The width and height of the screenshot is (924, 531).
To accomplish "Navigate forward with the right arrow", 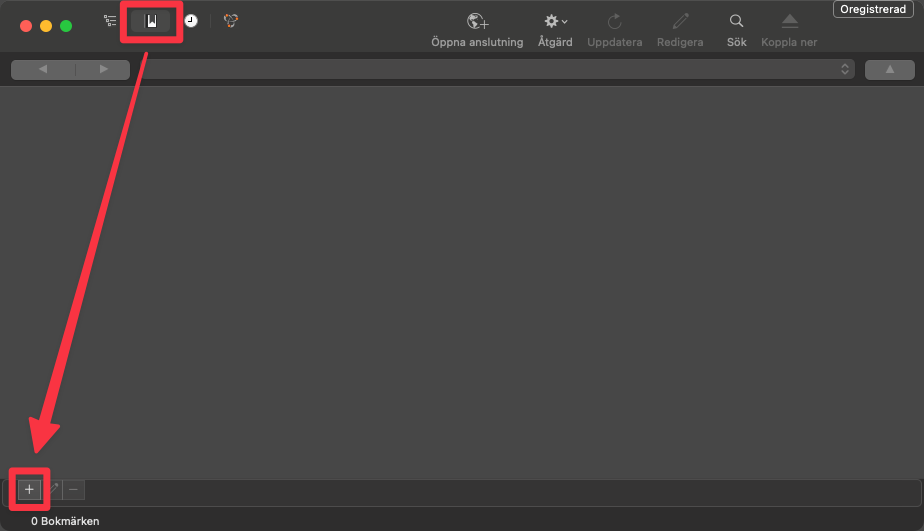I will [103, 69].
